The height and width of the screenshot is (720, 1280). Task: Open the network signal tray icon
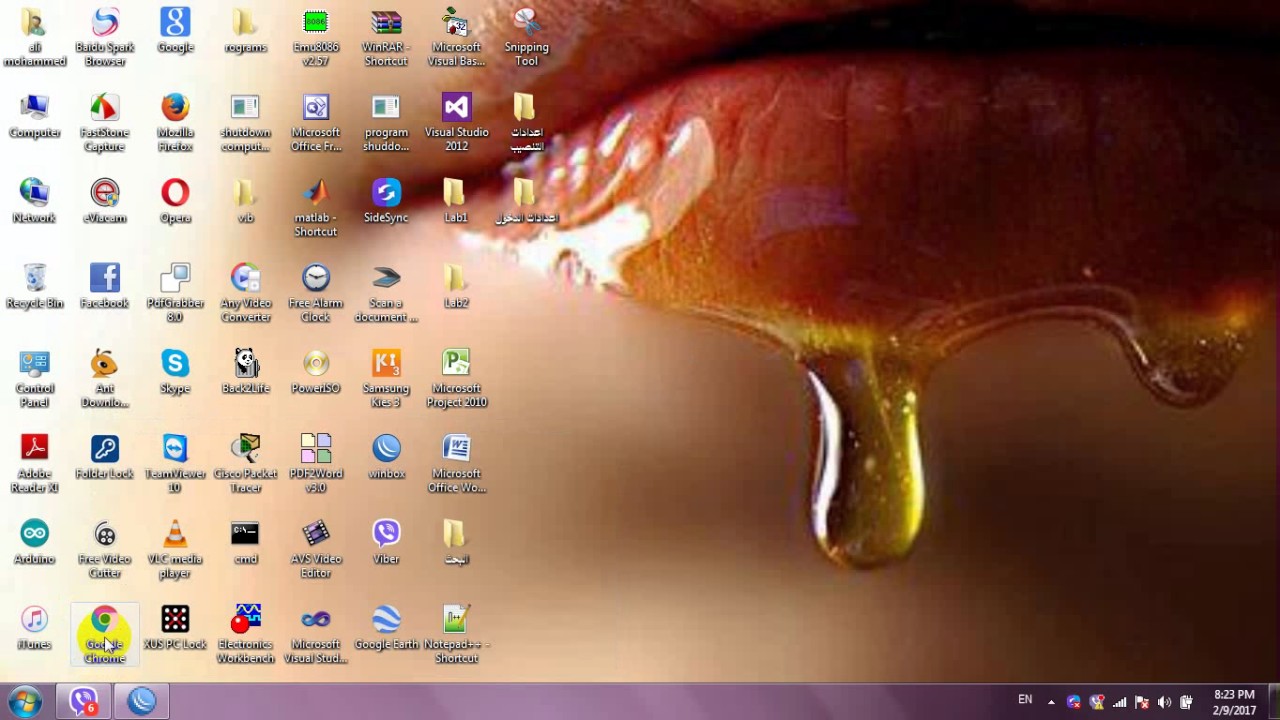click(1119, 702)
